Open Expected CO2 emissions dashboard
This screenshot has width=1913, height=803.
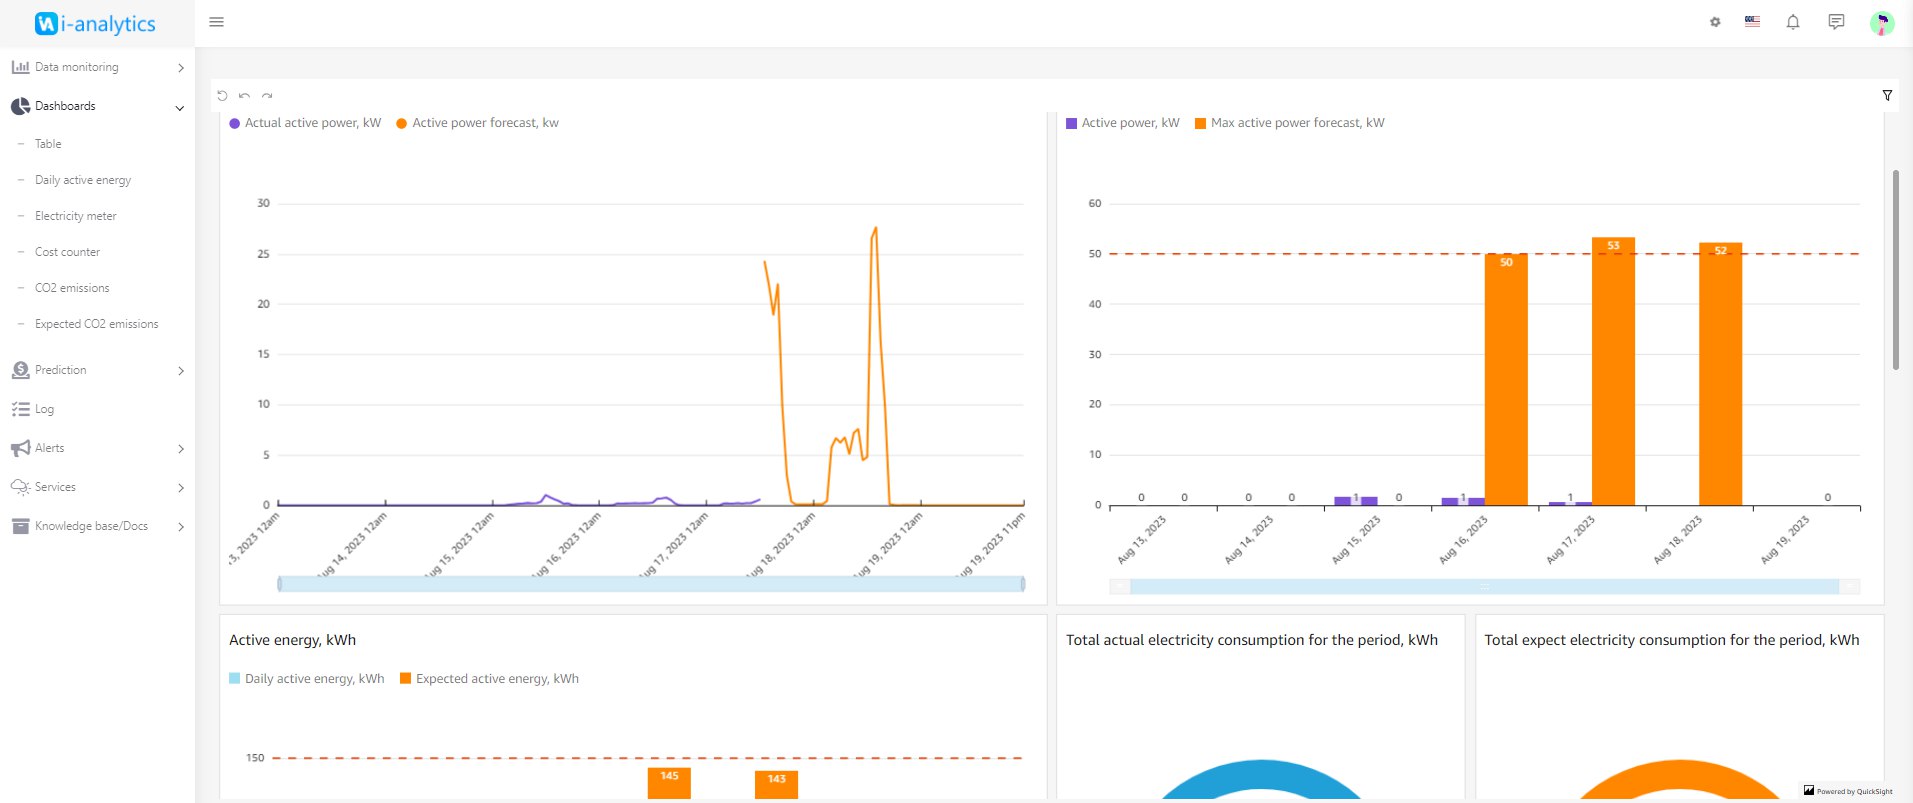pyautogui.click(x=96, y=324)
